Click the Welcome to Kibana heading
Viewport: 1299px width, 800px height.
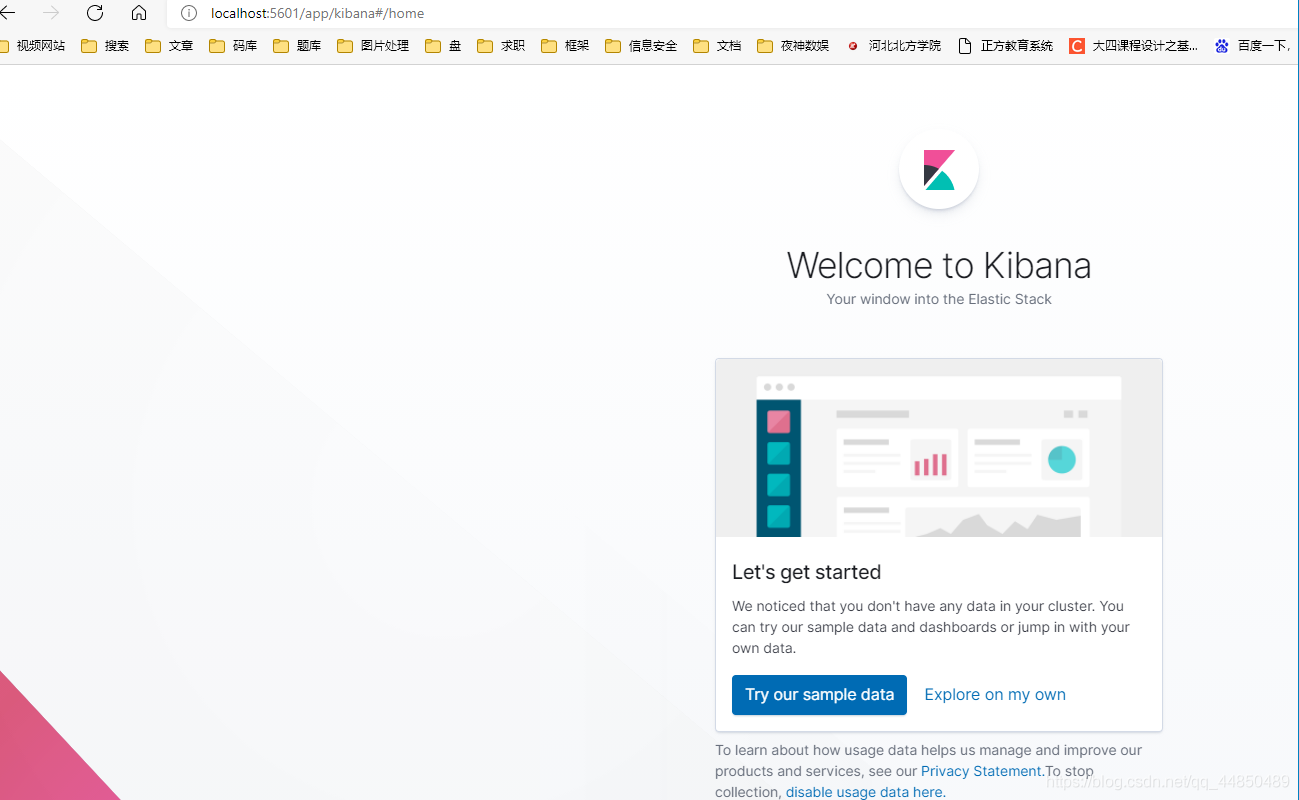[939, 265]
